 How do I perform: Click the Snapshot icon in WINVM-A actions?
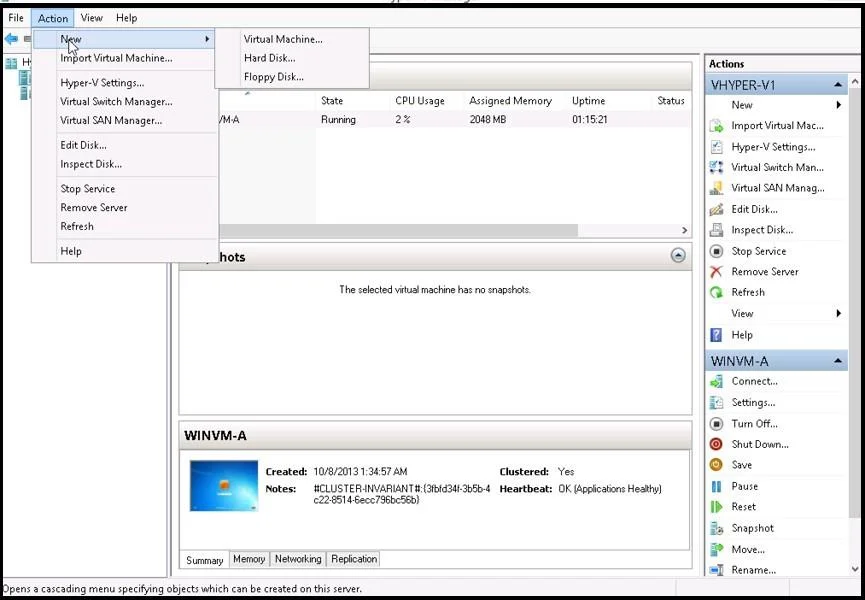point(716,528)
